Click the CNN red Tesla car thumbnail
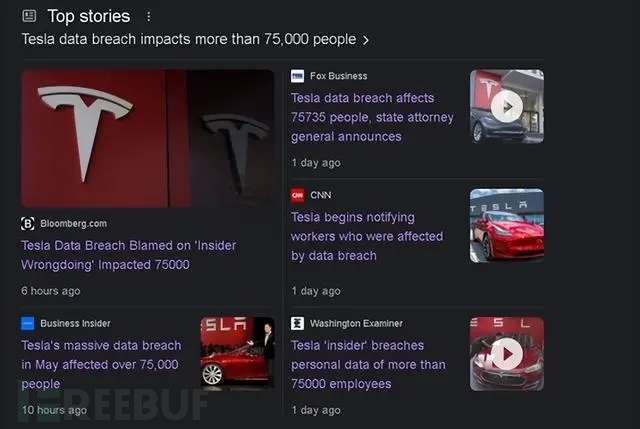 click(507, 225)
